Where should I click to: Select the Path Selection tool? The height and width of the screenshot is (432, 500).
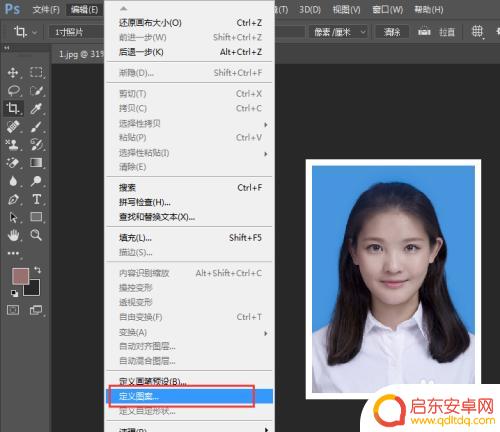(x=13, y=217)
